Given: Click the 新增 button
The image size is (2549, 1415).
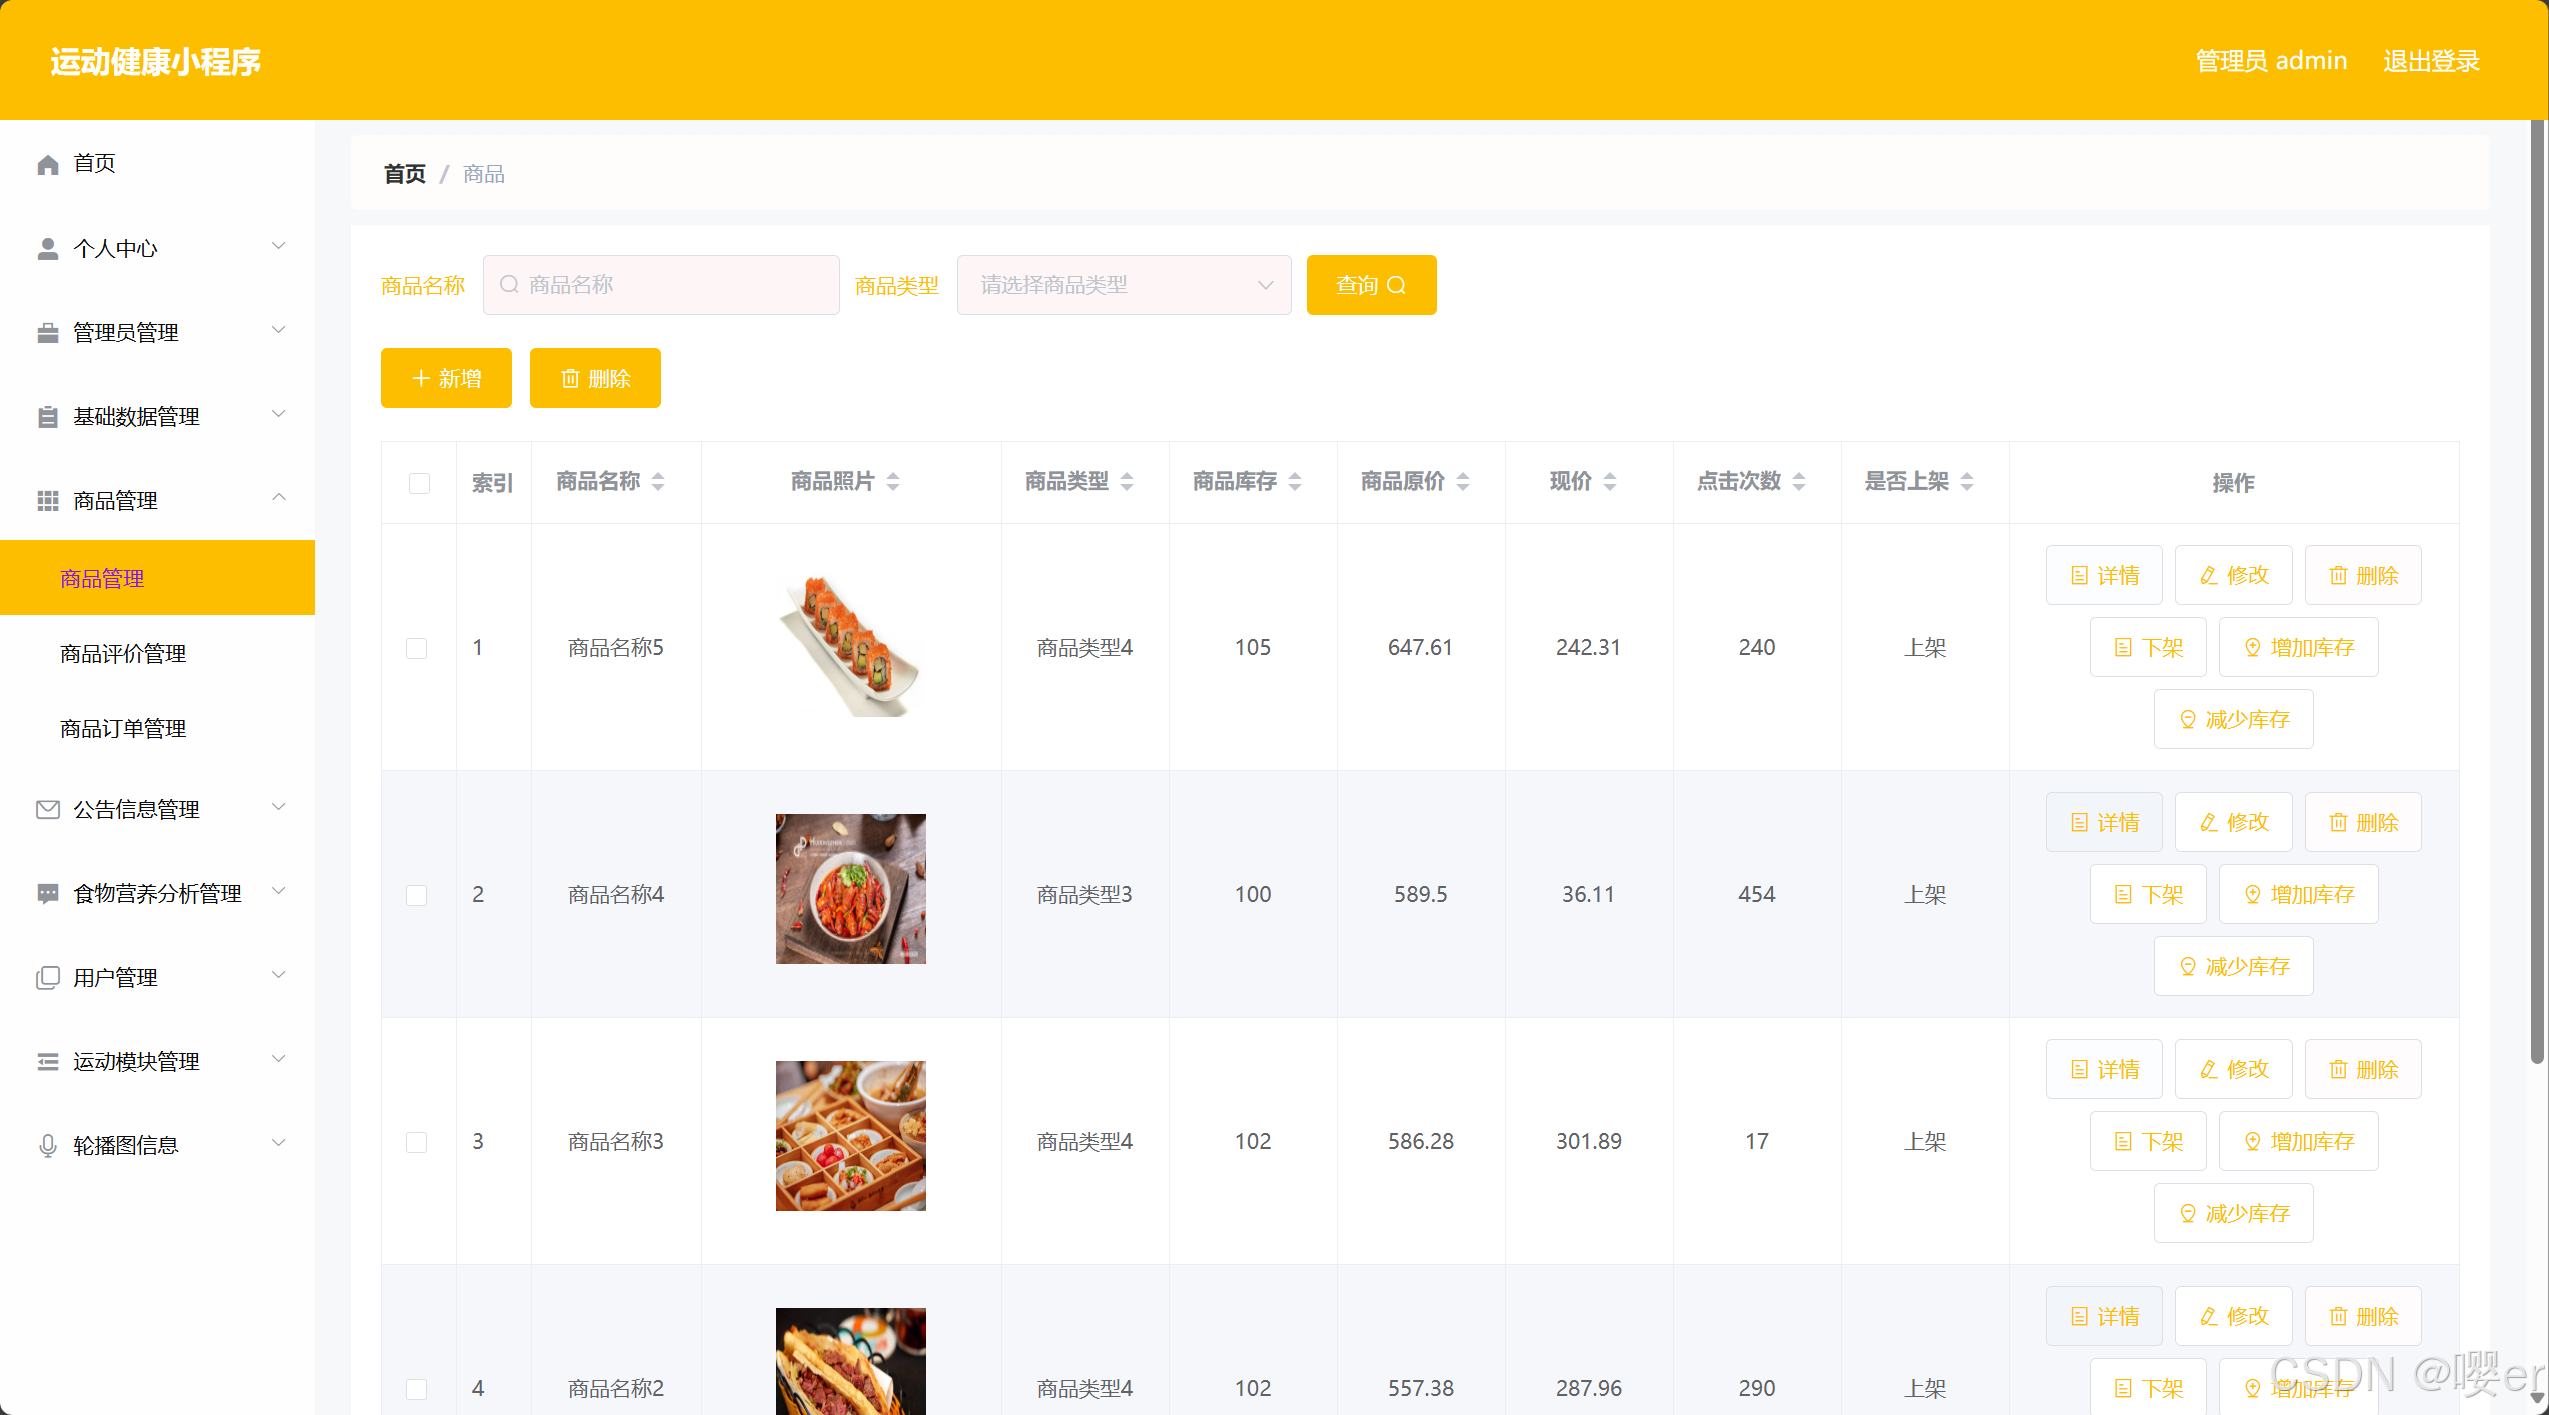Looking at the screenshot, I should point(446,378).
